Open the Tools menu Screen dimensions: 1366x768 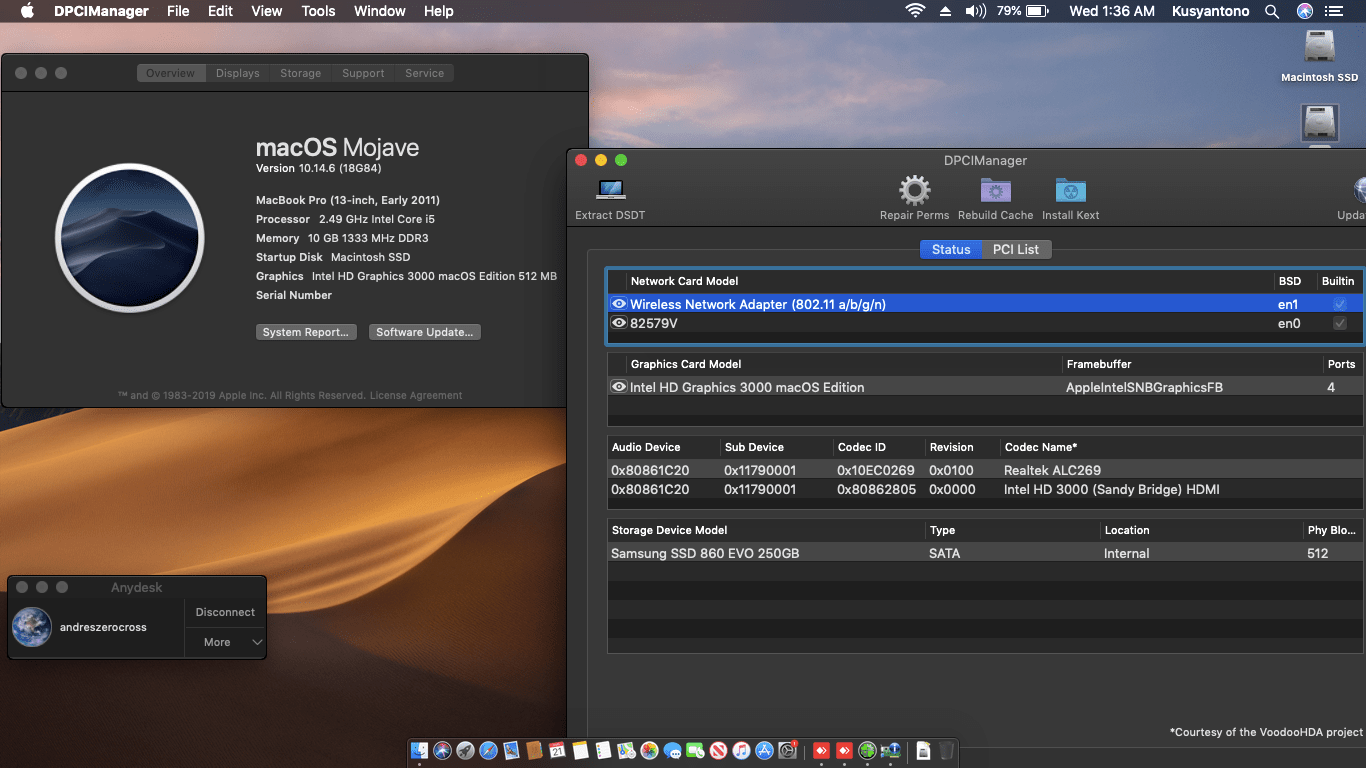pos(318,11)
